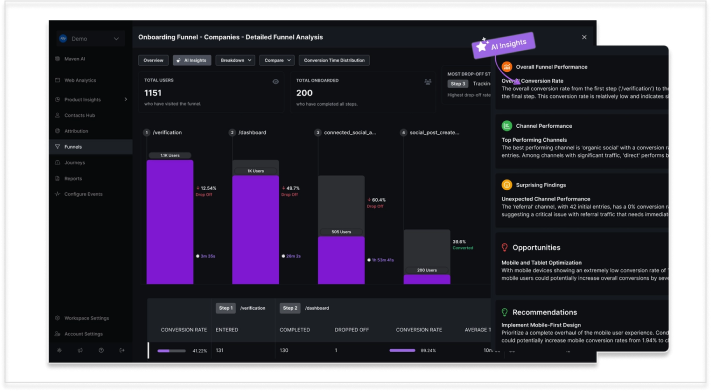Expand the Demo workspace dropdown arrow
Viewport: 711px width, 391px height.
click(x=116, y=39)
